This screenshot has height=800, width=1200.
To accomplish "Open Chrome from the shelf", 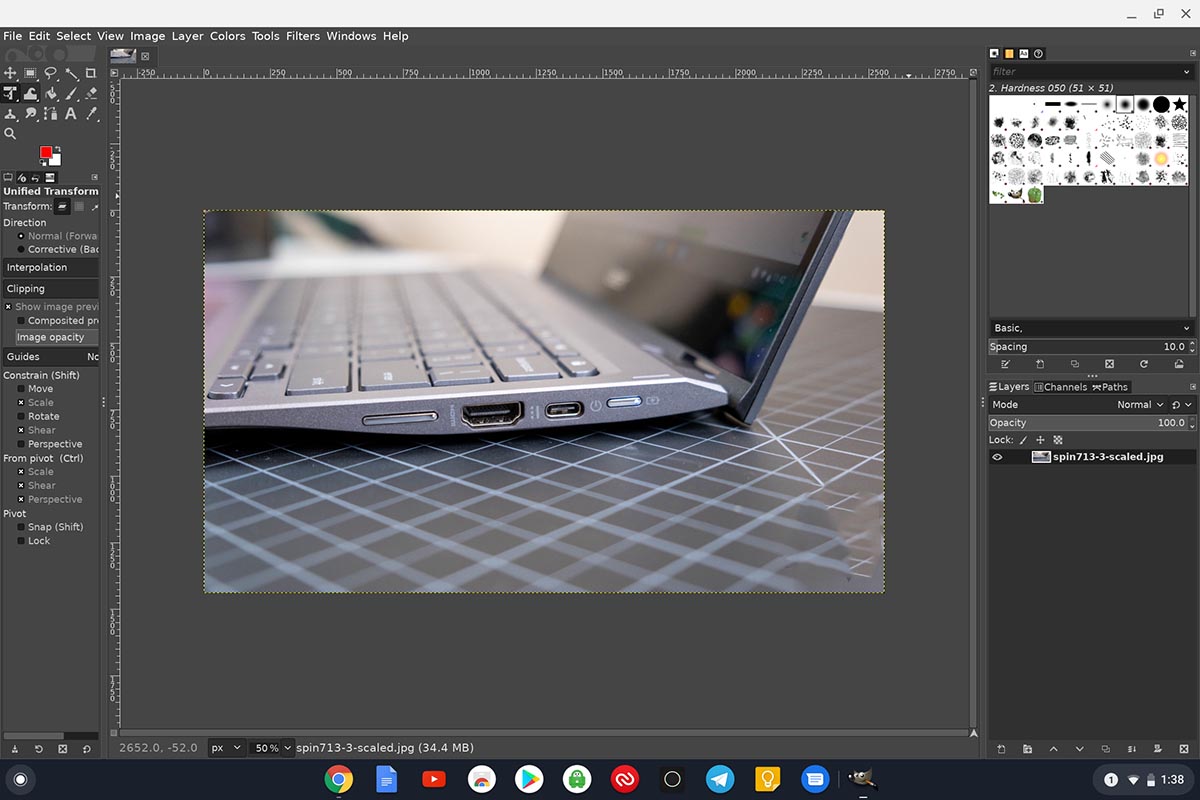I will pos(338,779).
